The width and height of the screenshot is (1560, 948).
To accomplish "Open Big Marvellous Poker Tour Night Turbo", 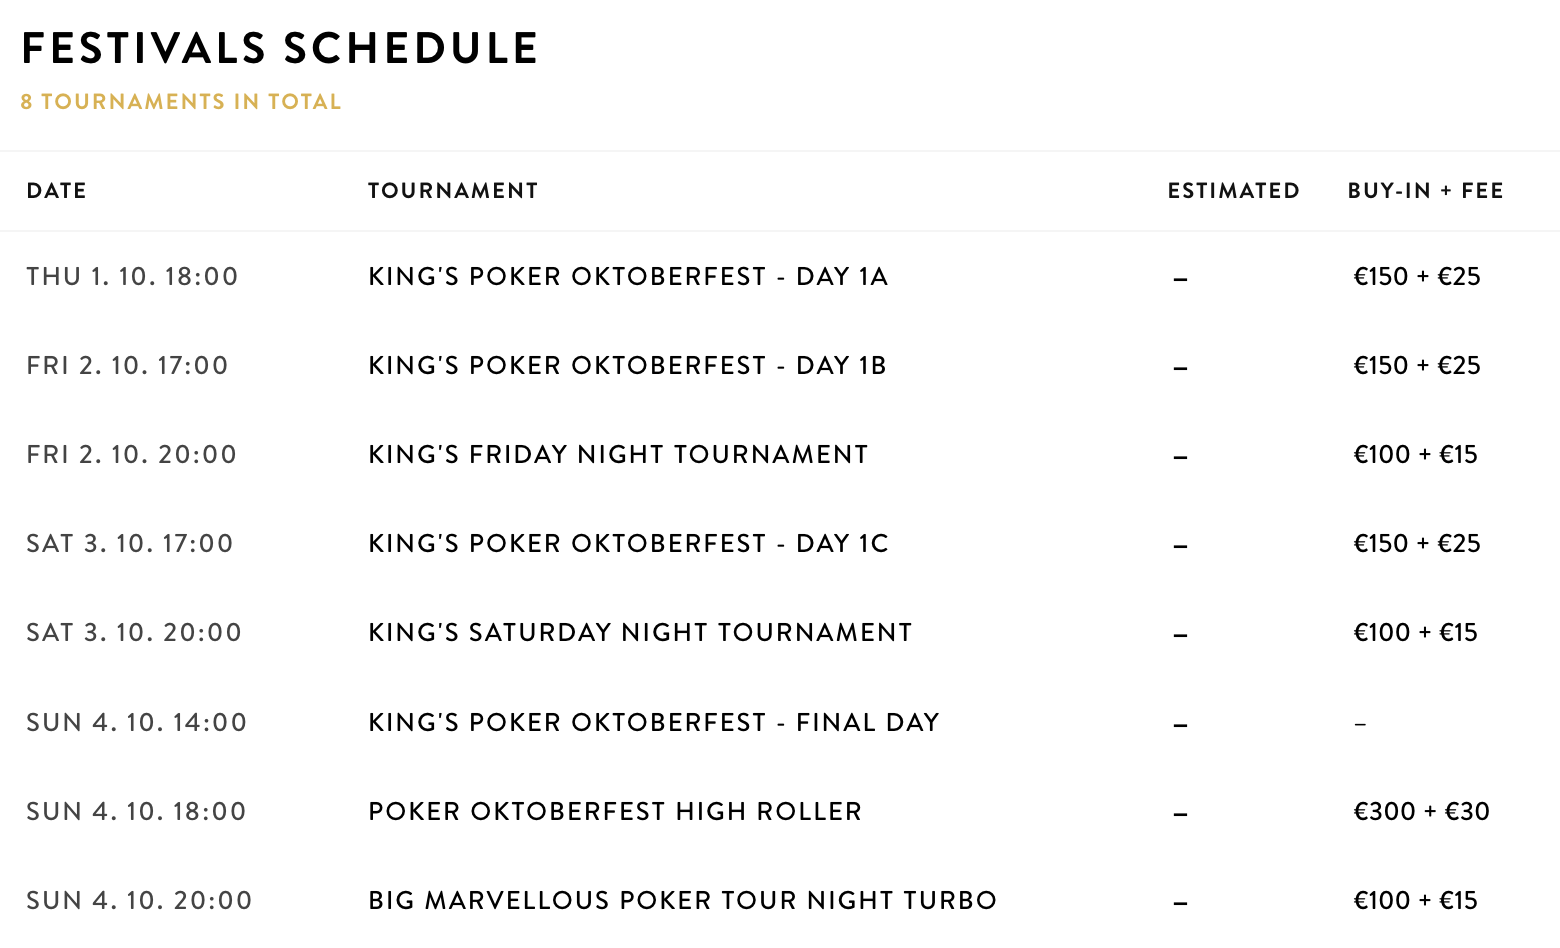I will [682, 901].
